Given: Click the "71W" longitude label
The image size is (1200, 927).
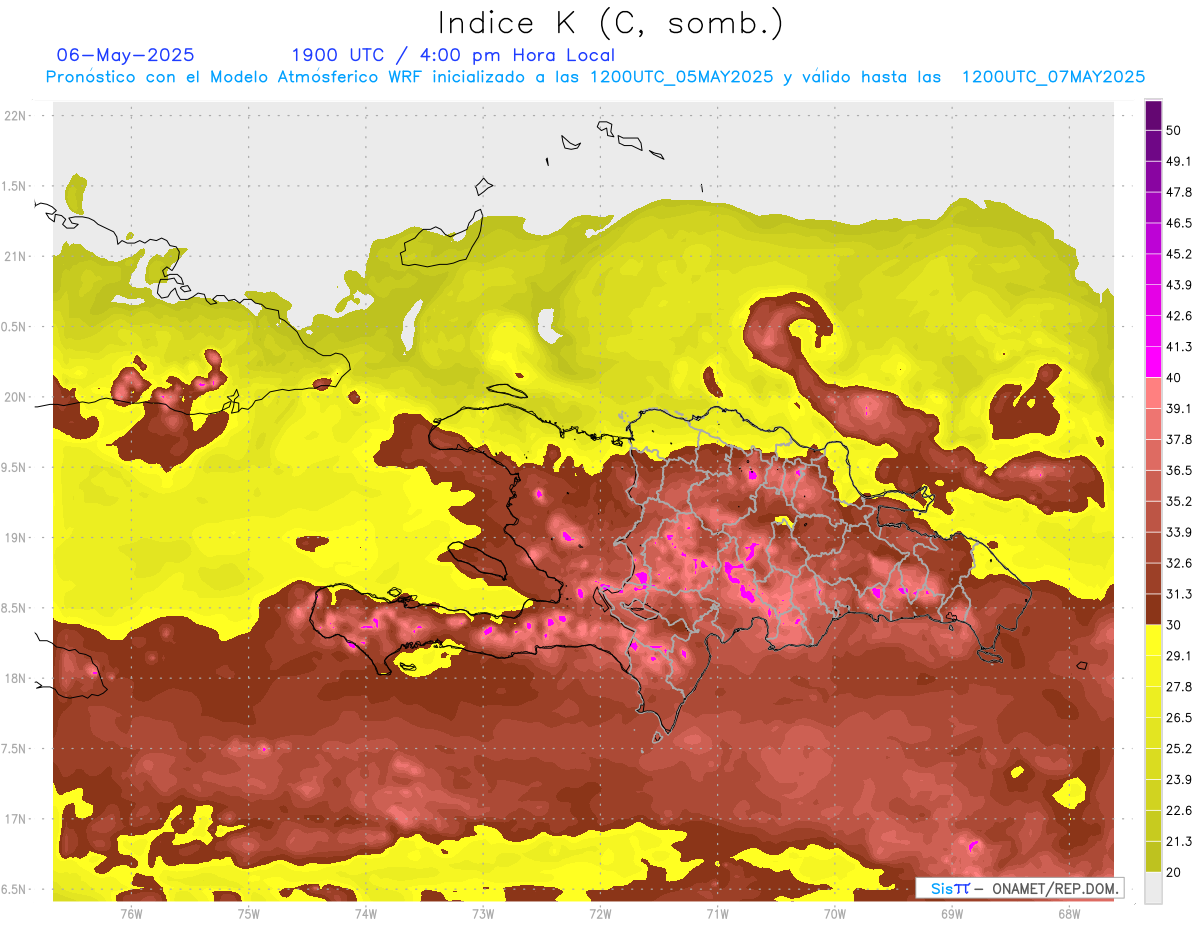Looking at the screenshot, I should tap(718, 913).
